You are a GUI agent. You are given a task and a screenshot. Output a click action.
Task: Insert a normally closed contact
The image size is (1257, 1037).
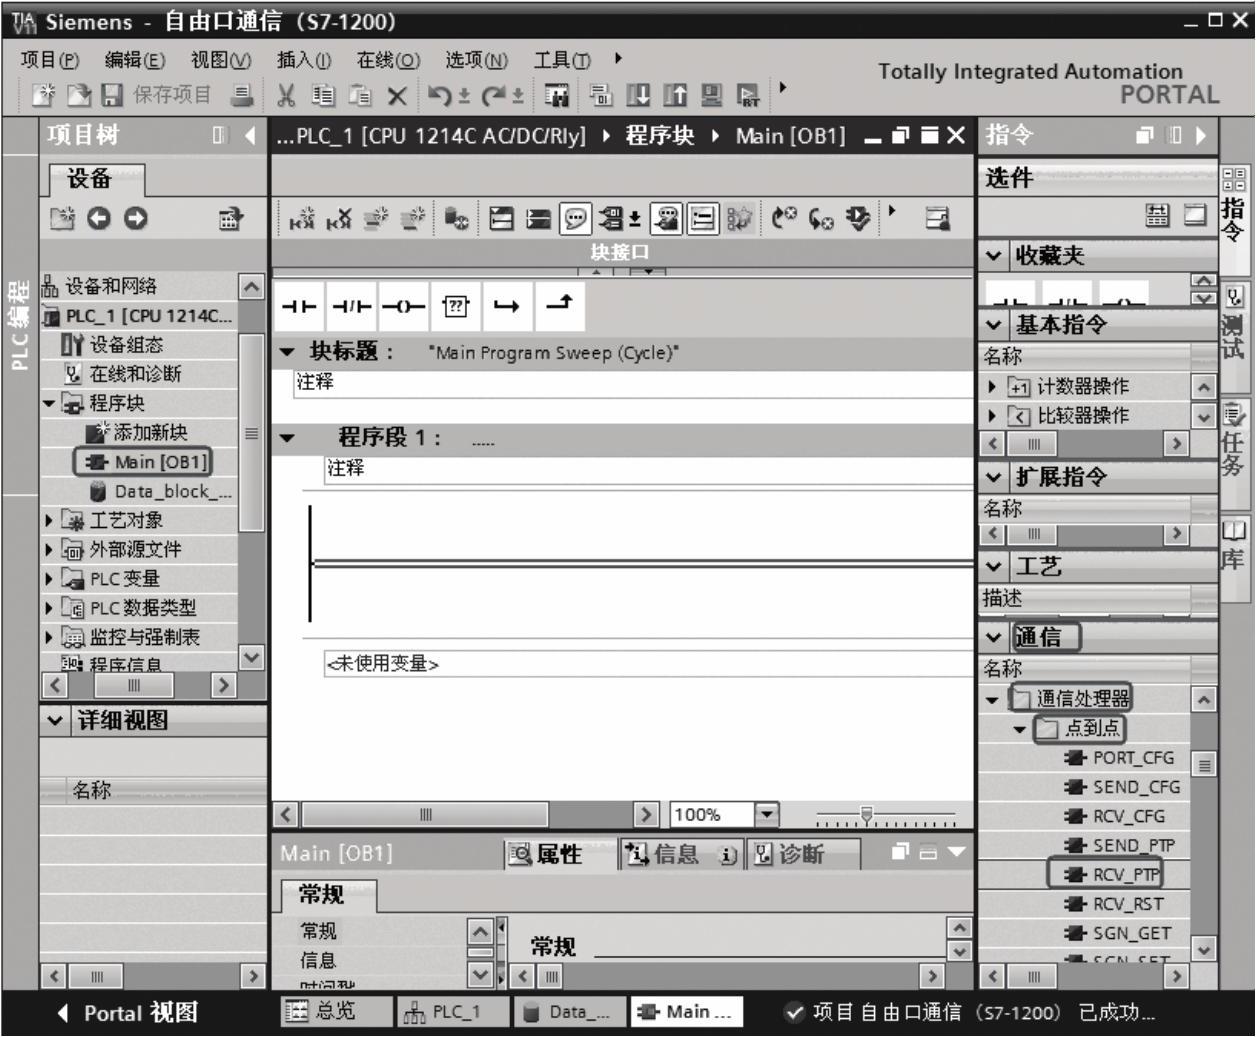tap(350, 306)
